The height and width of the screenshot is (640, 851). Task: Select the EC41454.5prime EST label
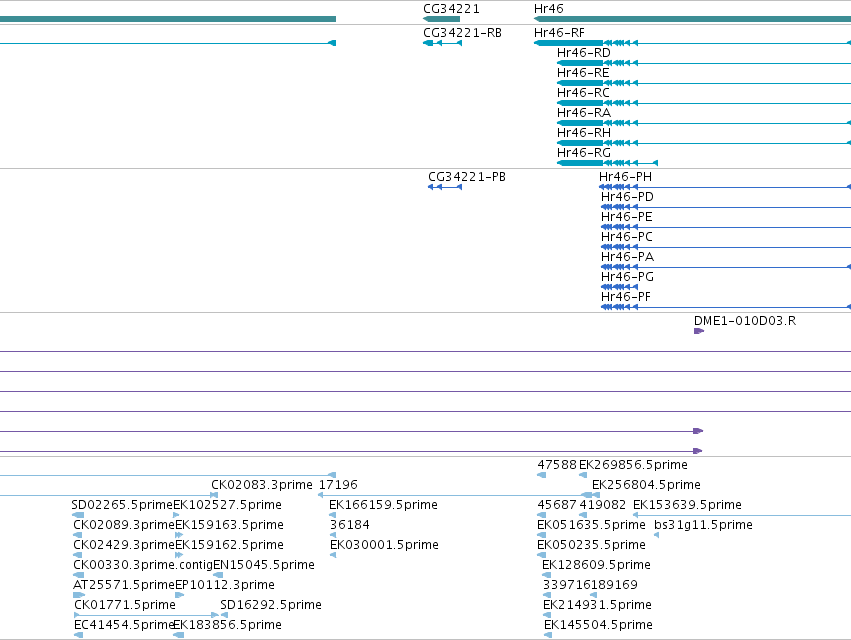124,624
